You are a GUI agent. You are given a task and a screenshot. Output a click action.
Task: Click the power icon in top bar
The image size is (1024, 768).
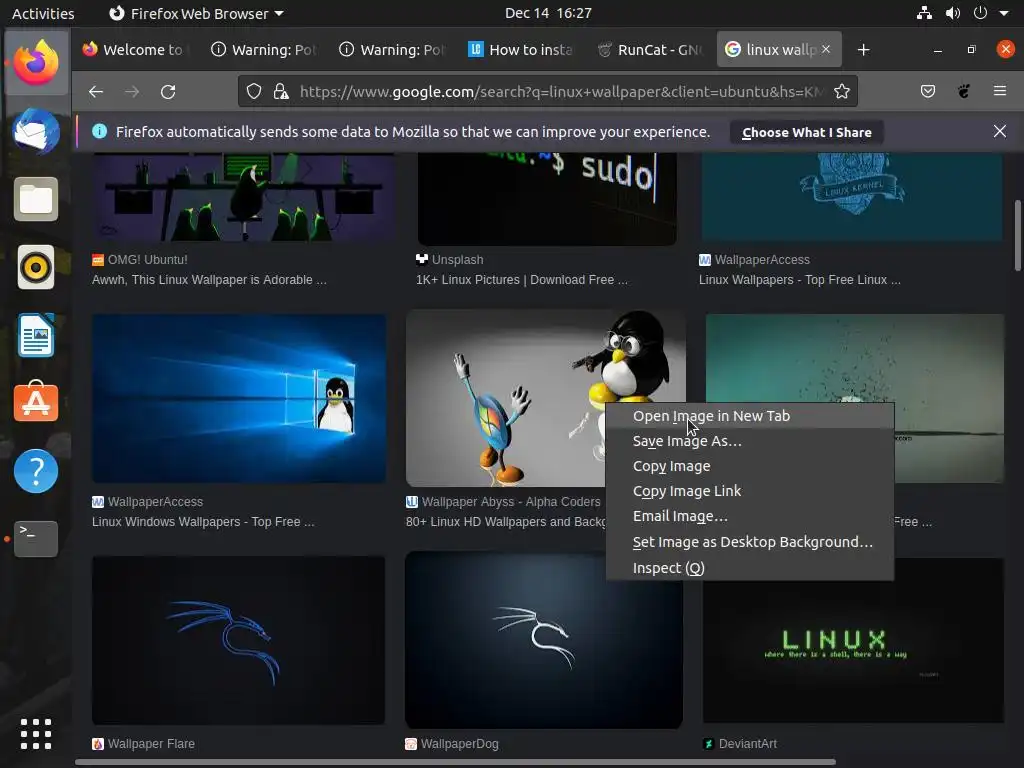980,13
